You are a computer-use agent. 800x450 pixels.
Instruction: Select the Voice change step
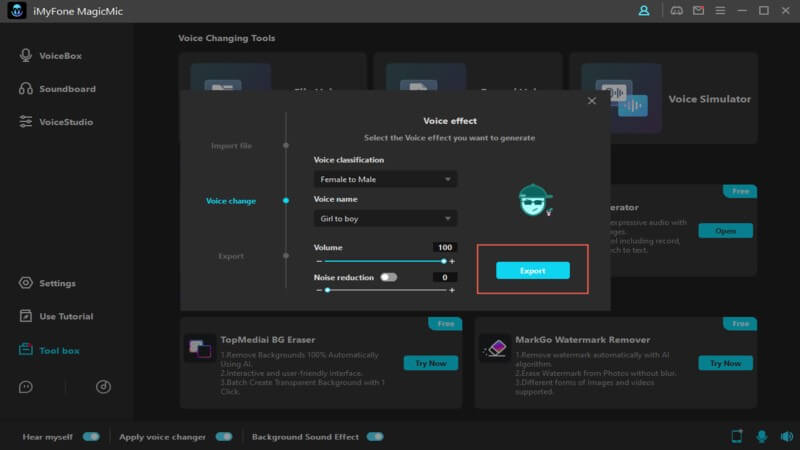click(231, 201)
